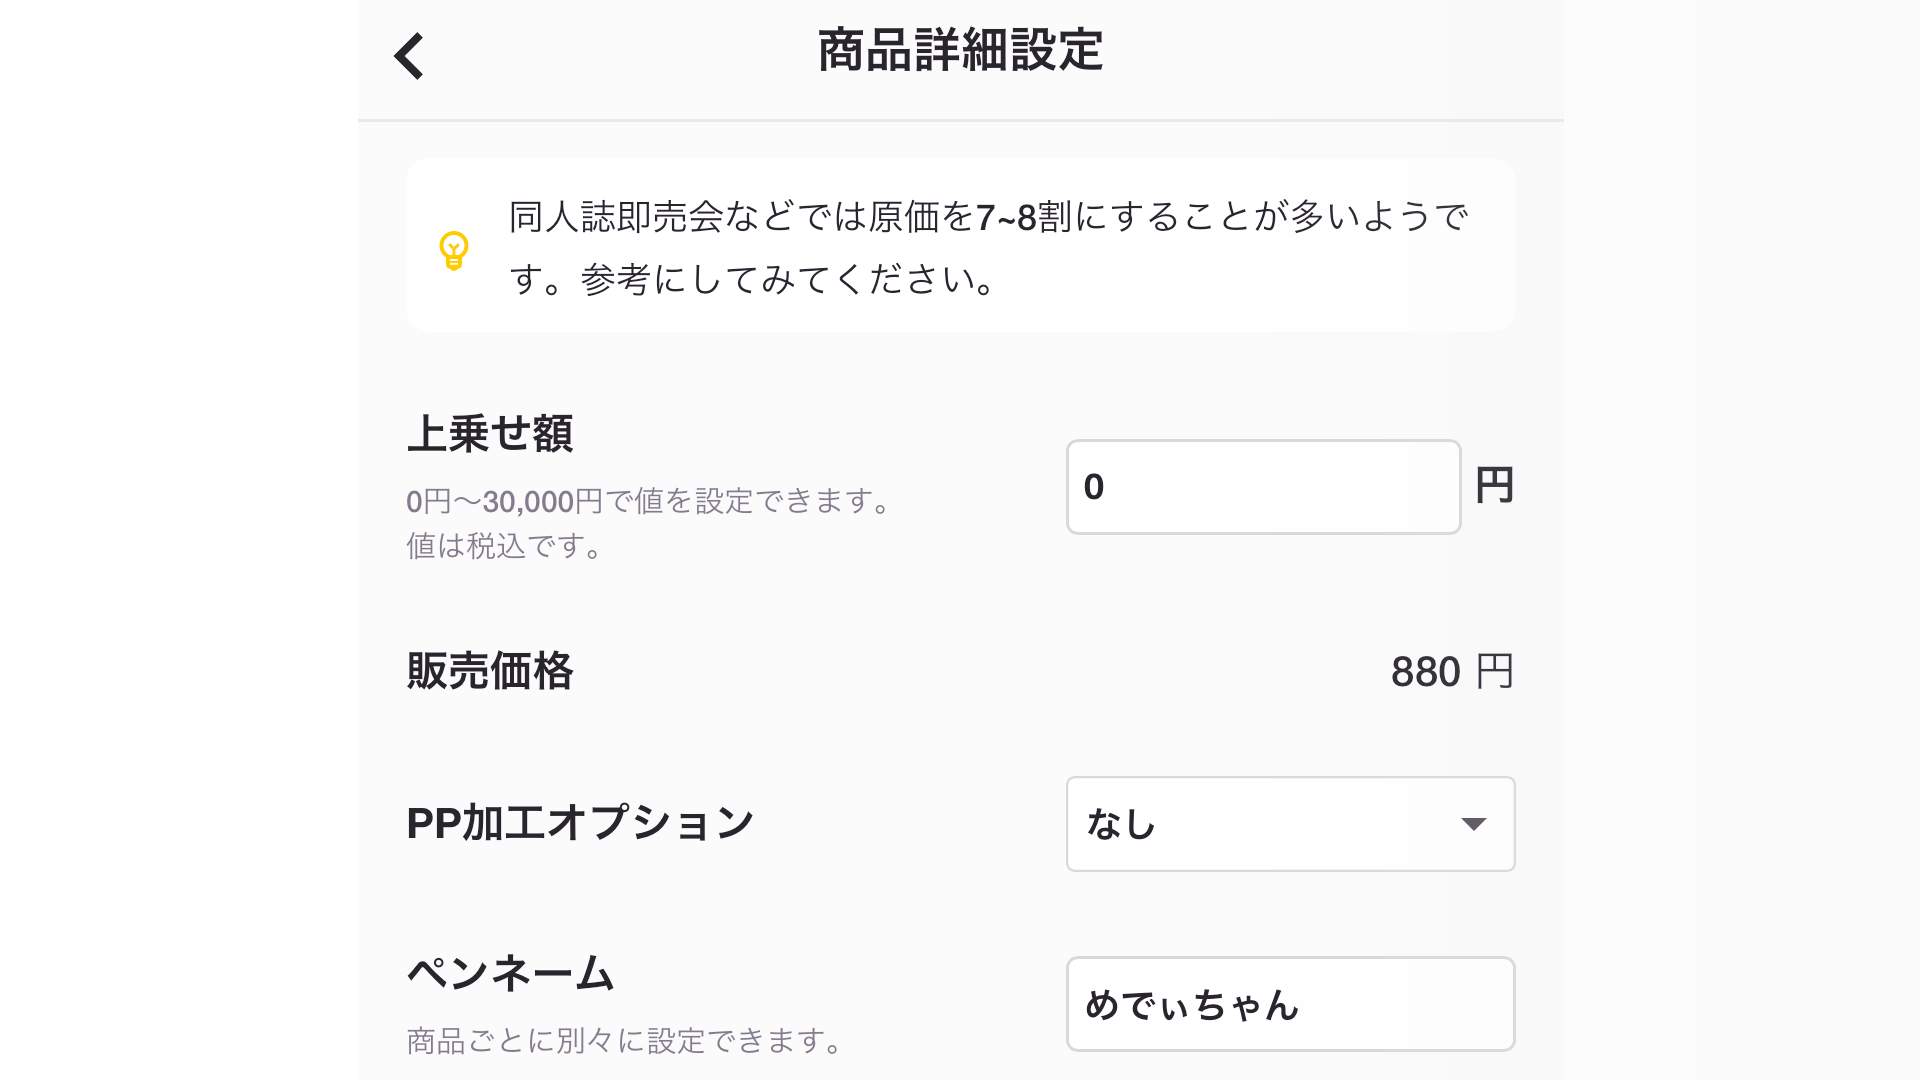Click the ペンネーム field containing めでぃちゃん
The width and height of the screenshot is (1920, 1080).
click(x=1290, y=1004)
